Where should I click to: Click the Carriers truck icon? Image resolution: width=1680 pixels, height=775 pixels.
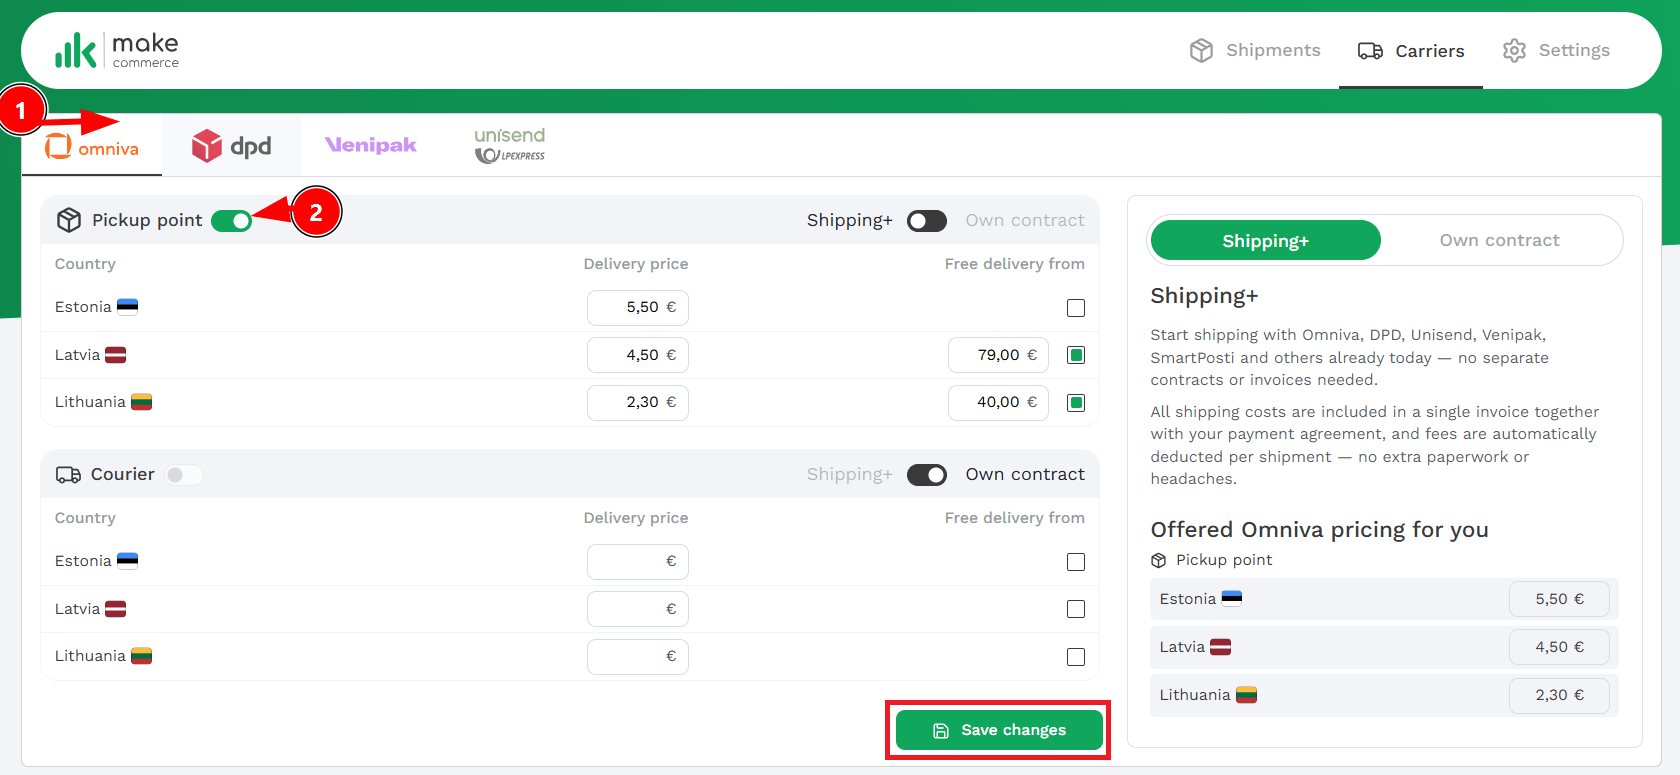point(1370,51)
